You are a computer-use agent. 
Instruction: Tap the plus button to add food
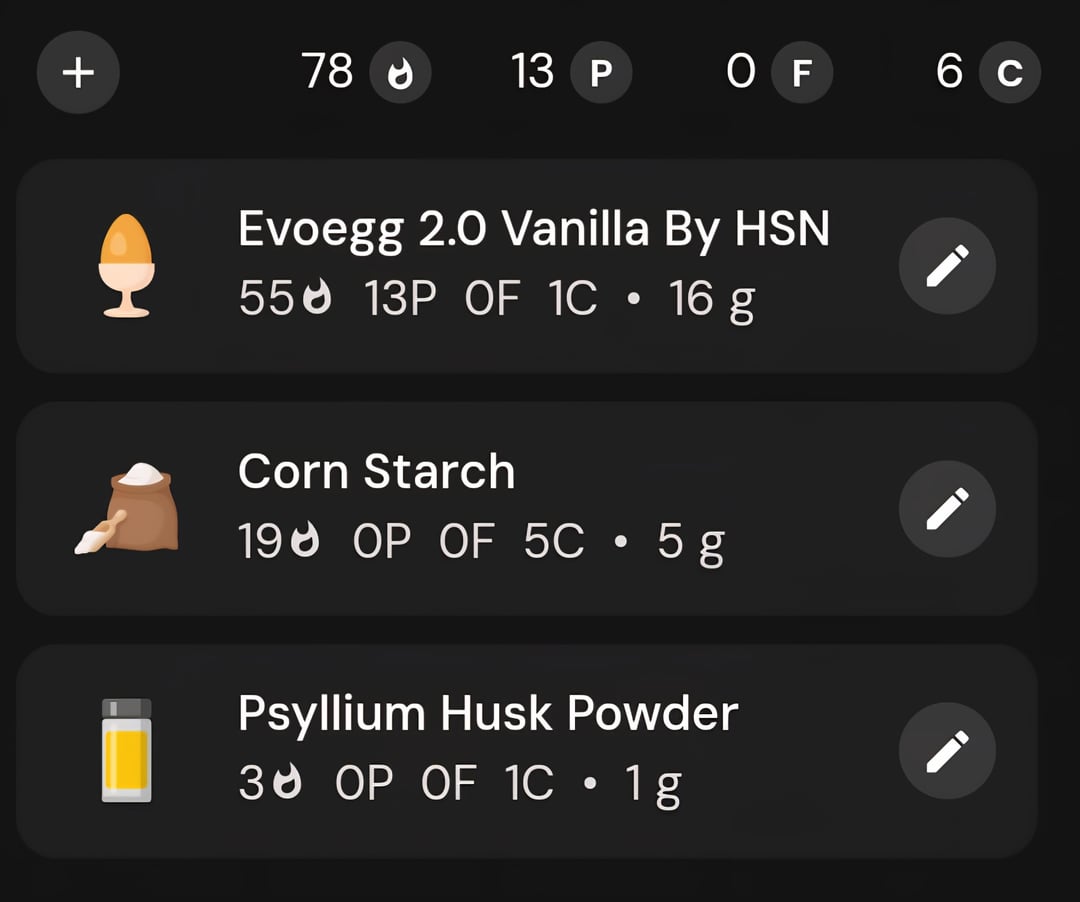click(x=78, y=73)
